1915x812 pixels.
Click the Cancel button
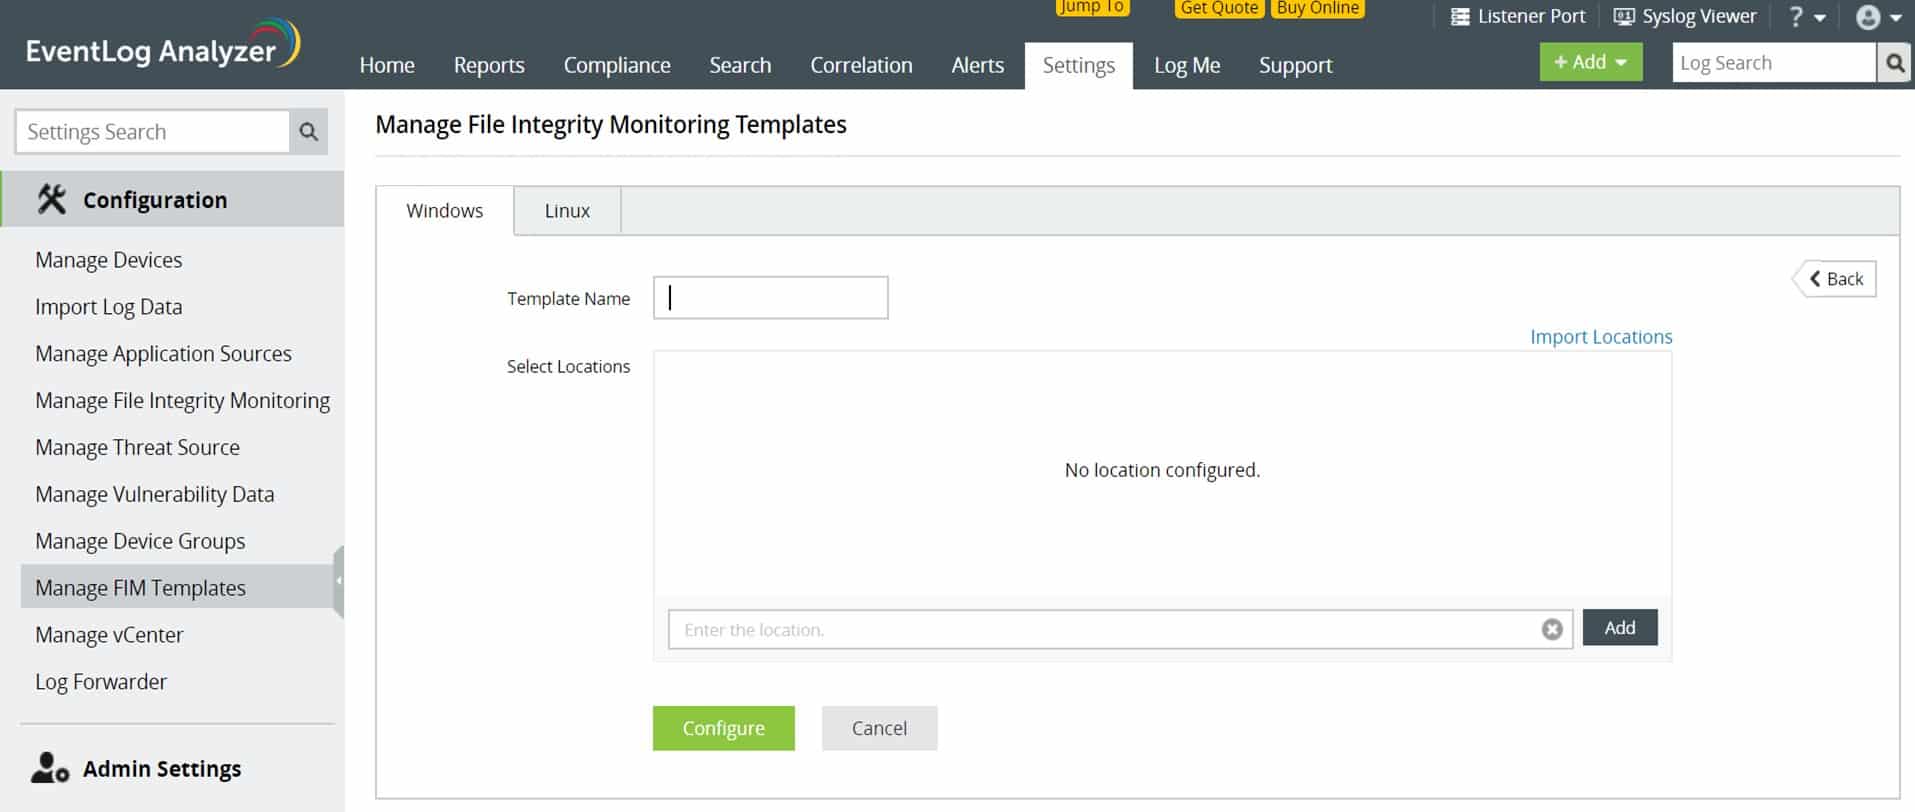tap(880, 728)
